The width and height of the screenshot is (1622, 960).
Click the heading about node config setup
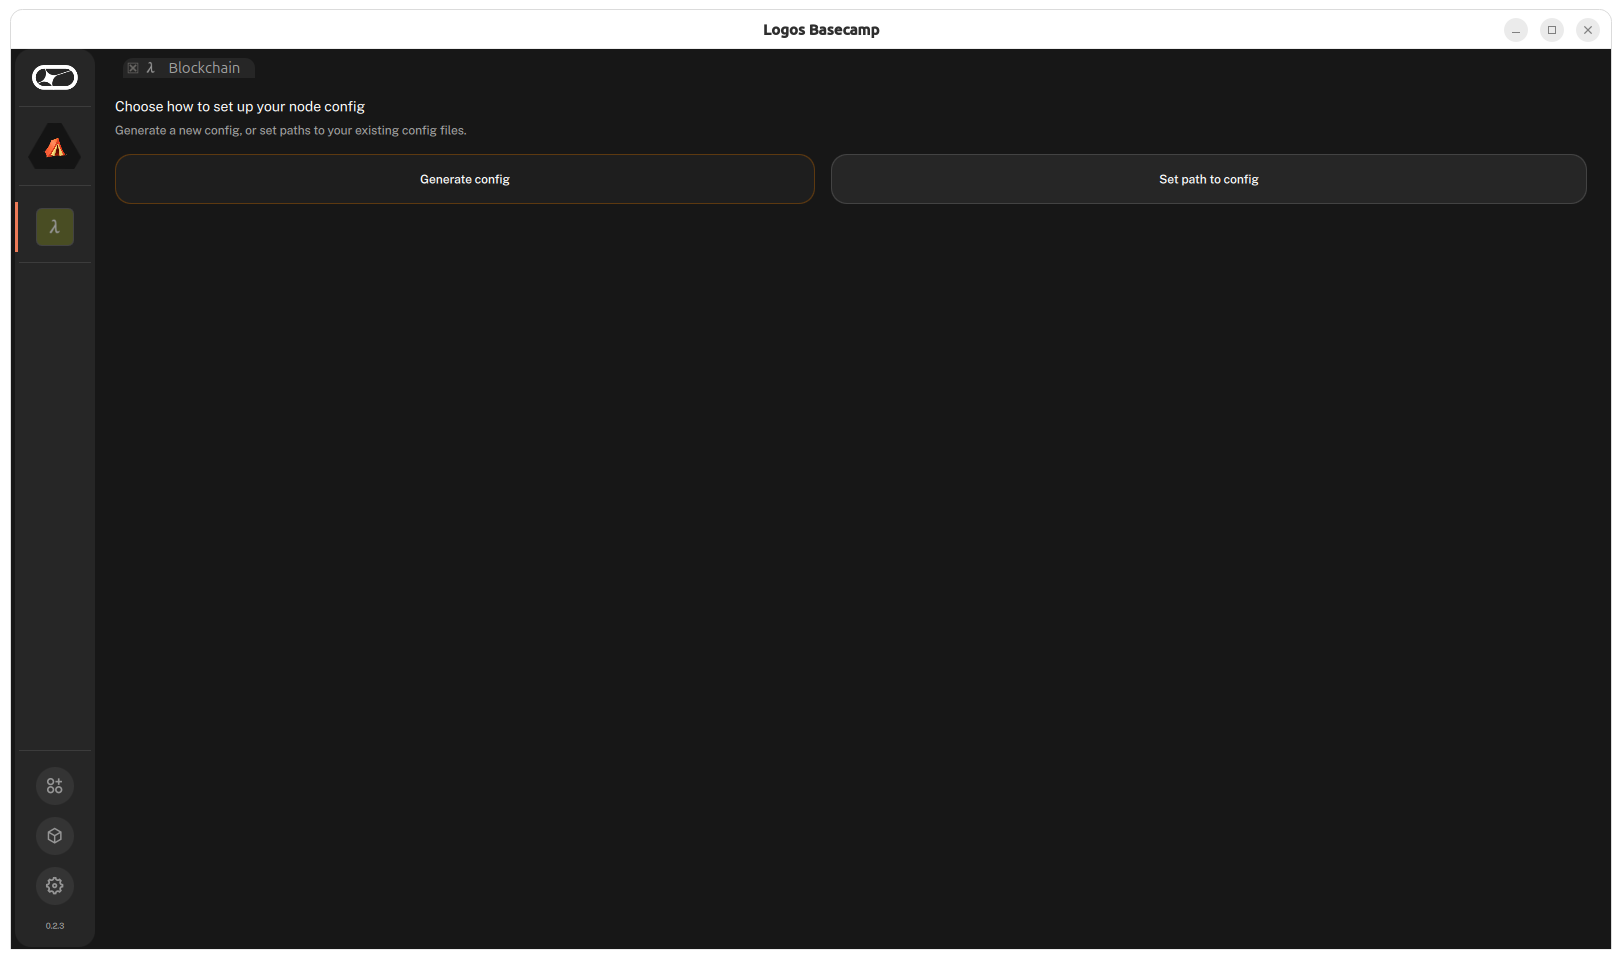[240, 106]
